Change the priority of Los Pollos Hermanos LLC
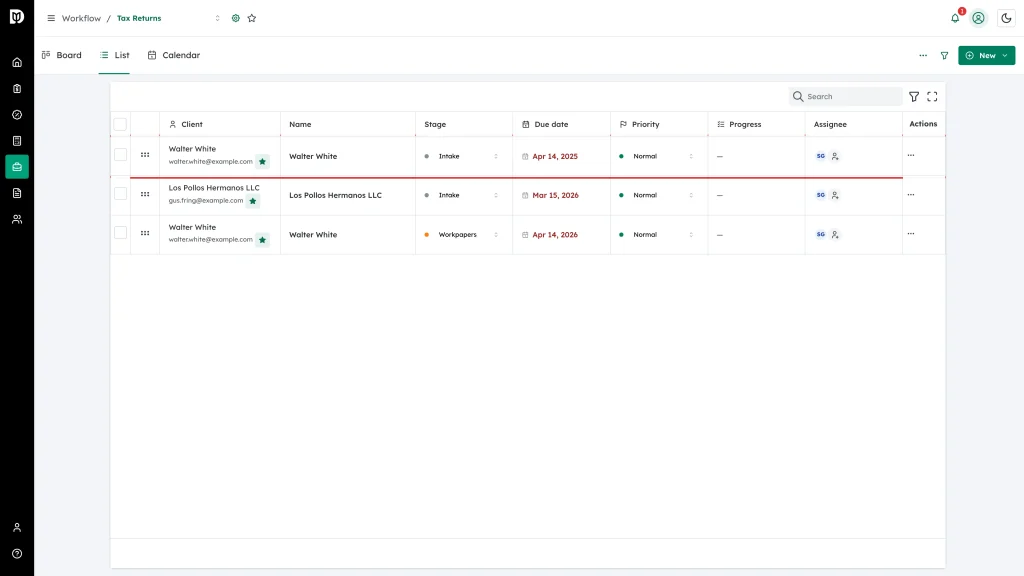 click(x=656, y=195)
